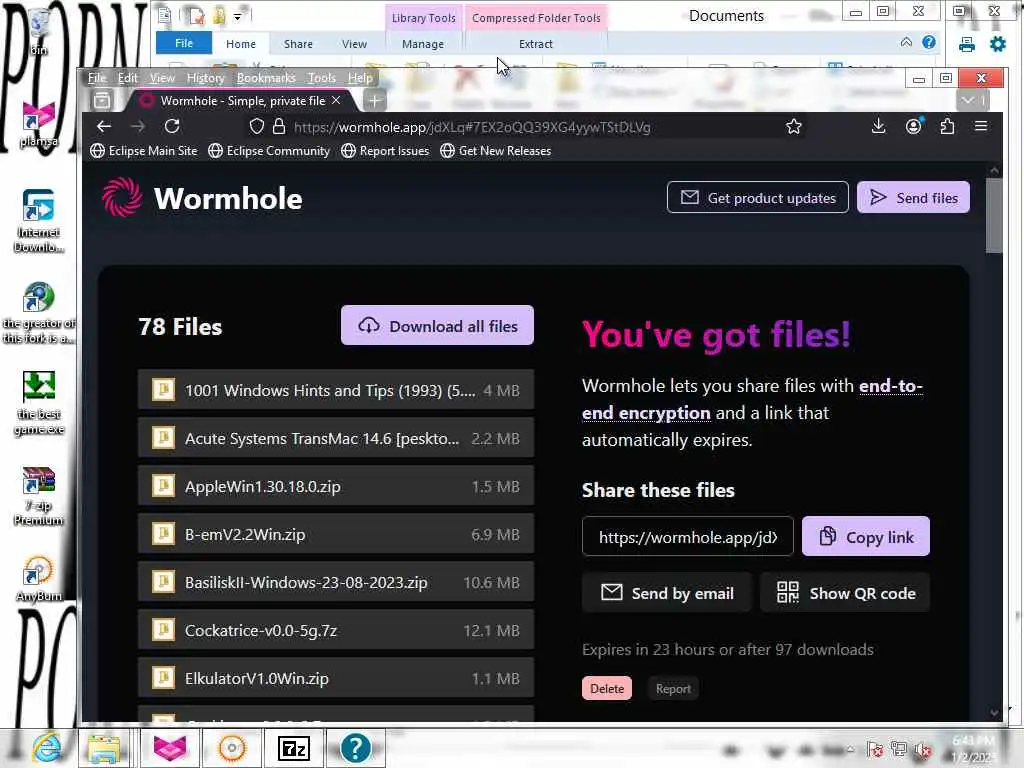Open tracking protection shield icon
This screenshot has width=1024, height=768.
coord(257,127)
